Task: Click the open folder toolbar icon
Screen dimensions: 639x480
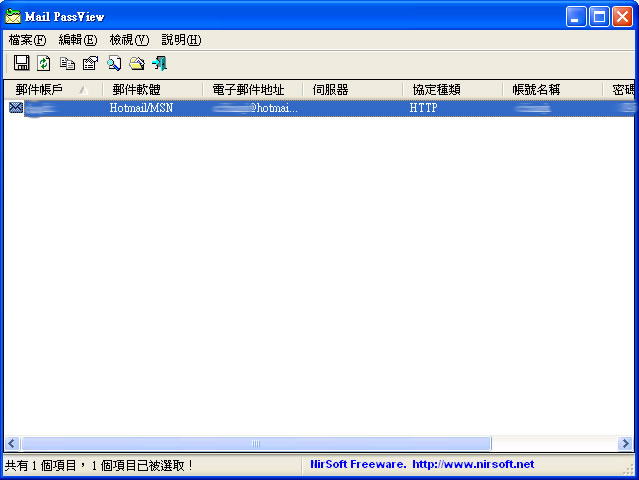Action: point(137,64)
